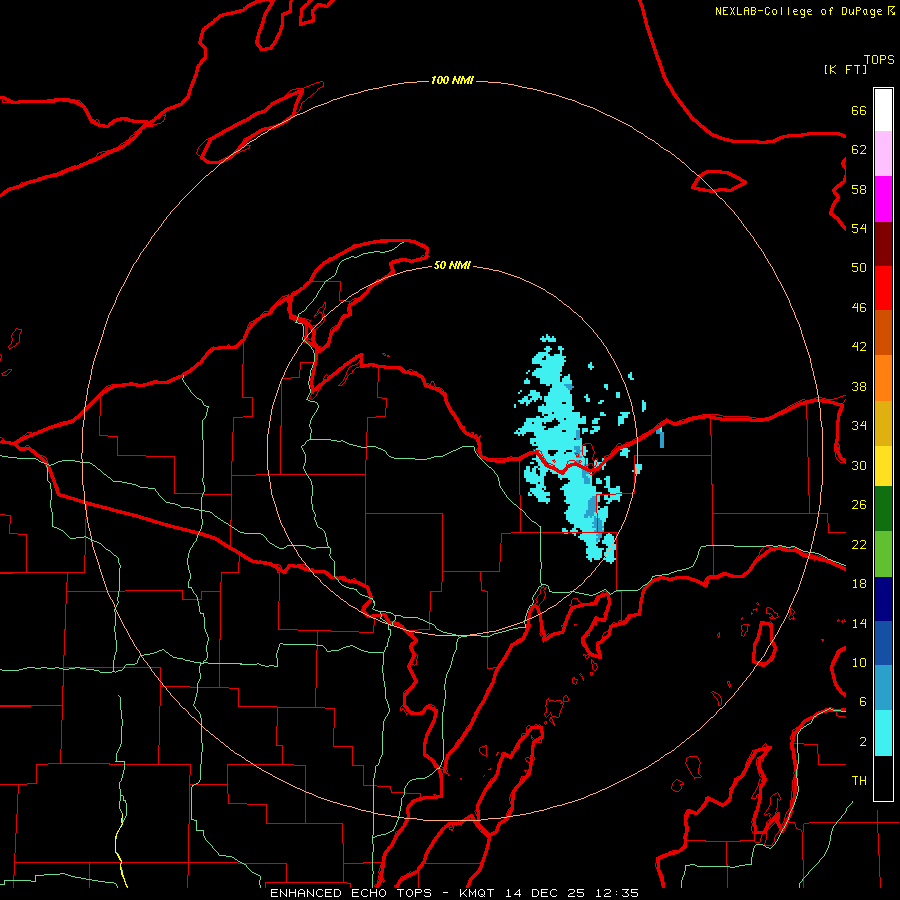Viewport: 900px width, 900px height.
Task: Click the legend value 10
Action: pyautogui.click(x=859, y=663)
